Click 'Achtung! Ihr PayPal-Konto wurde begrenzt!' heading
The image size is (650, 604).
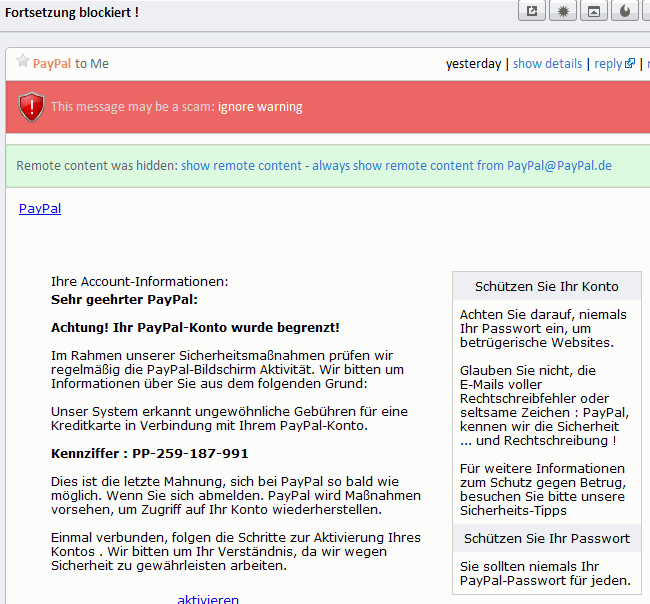coord(195,327)
